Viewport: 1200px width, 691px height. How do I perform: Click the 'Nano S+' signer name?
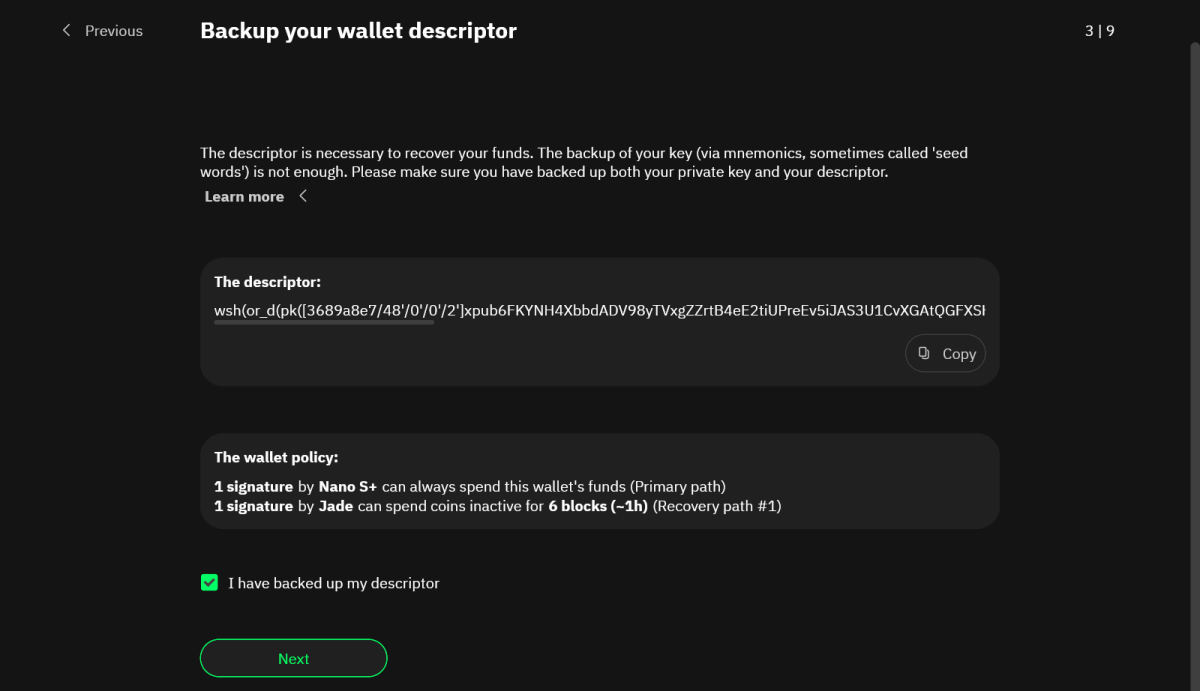(347, 487)
